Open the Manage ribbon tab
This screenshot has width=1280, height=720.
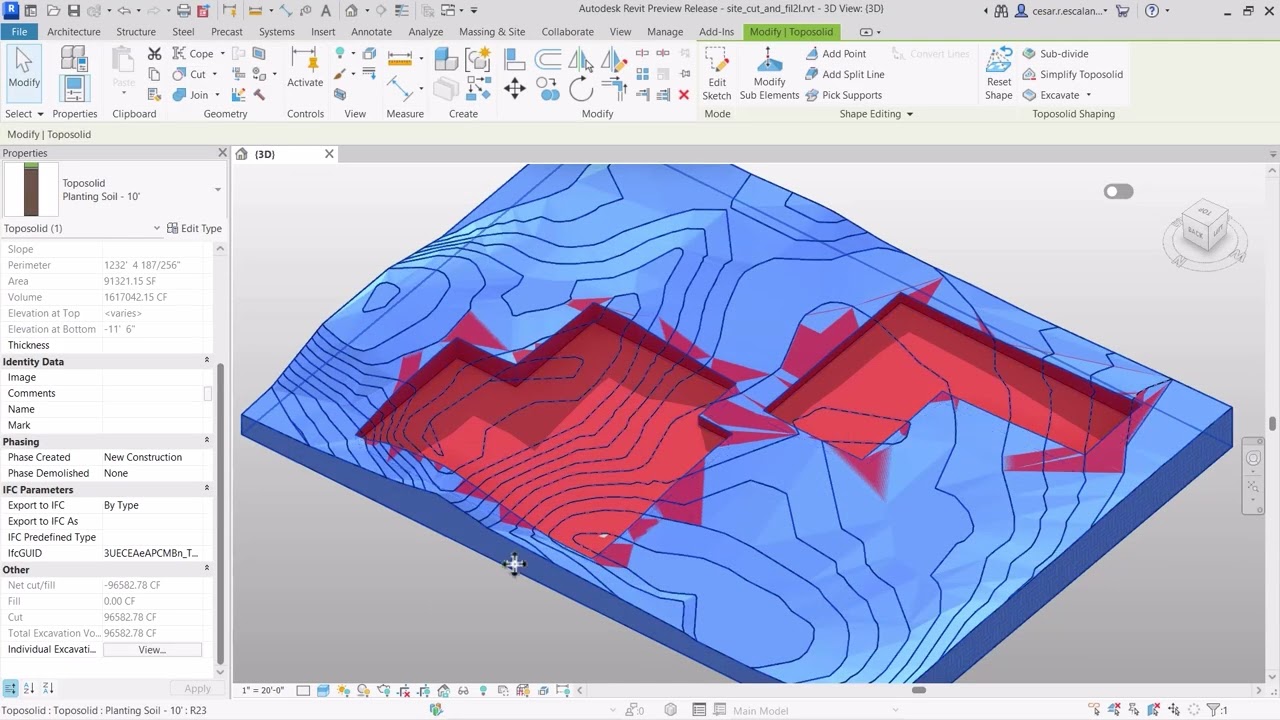tap(665, 31)
